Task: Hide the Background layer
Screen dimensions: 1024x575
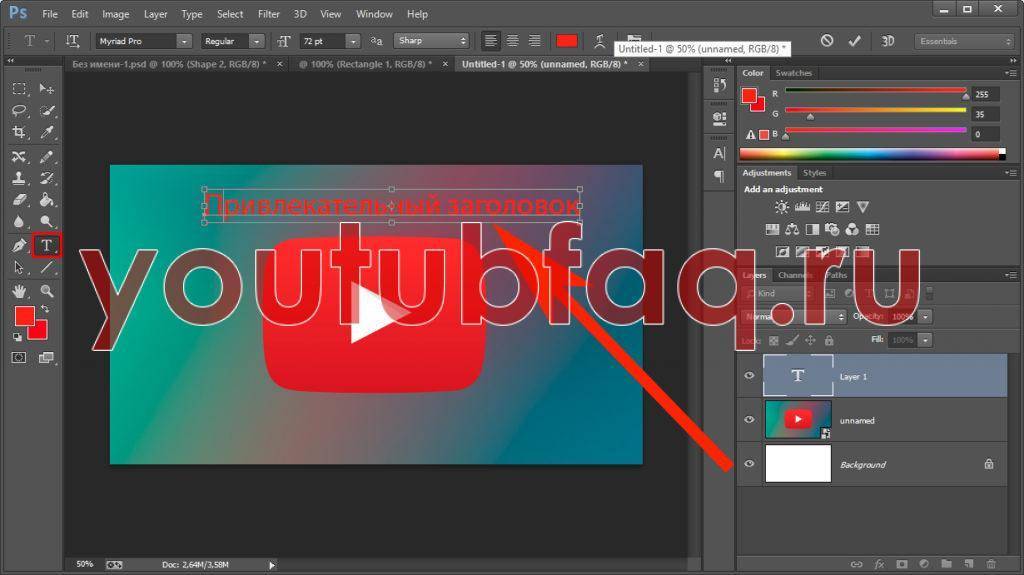Action: click(749, 464)
